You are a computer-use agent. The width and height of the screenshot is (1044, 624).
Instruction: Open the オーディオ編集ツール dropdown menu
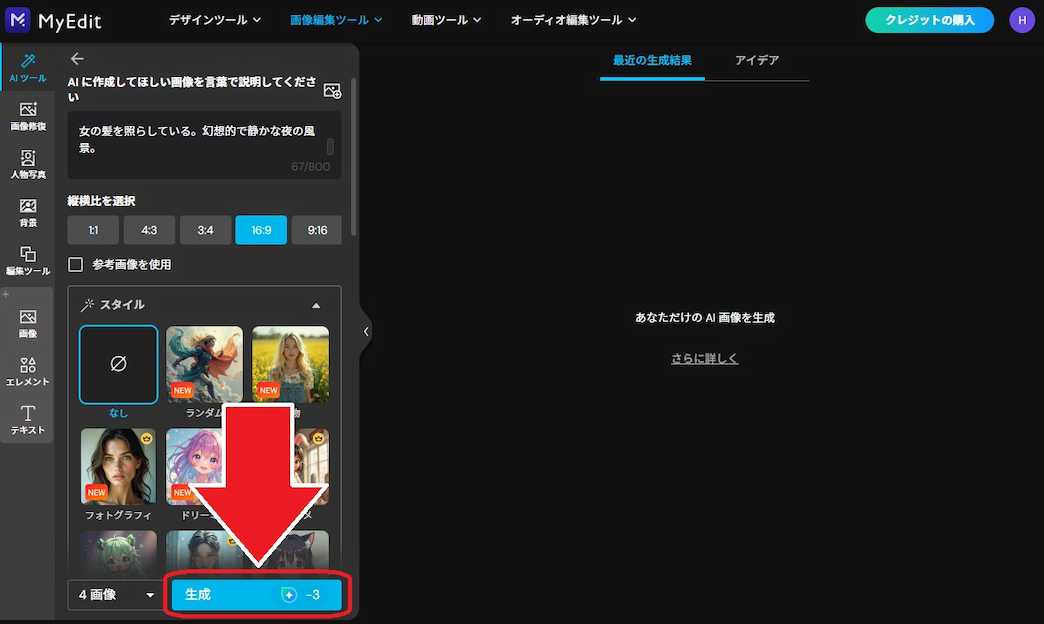point(573,20)
